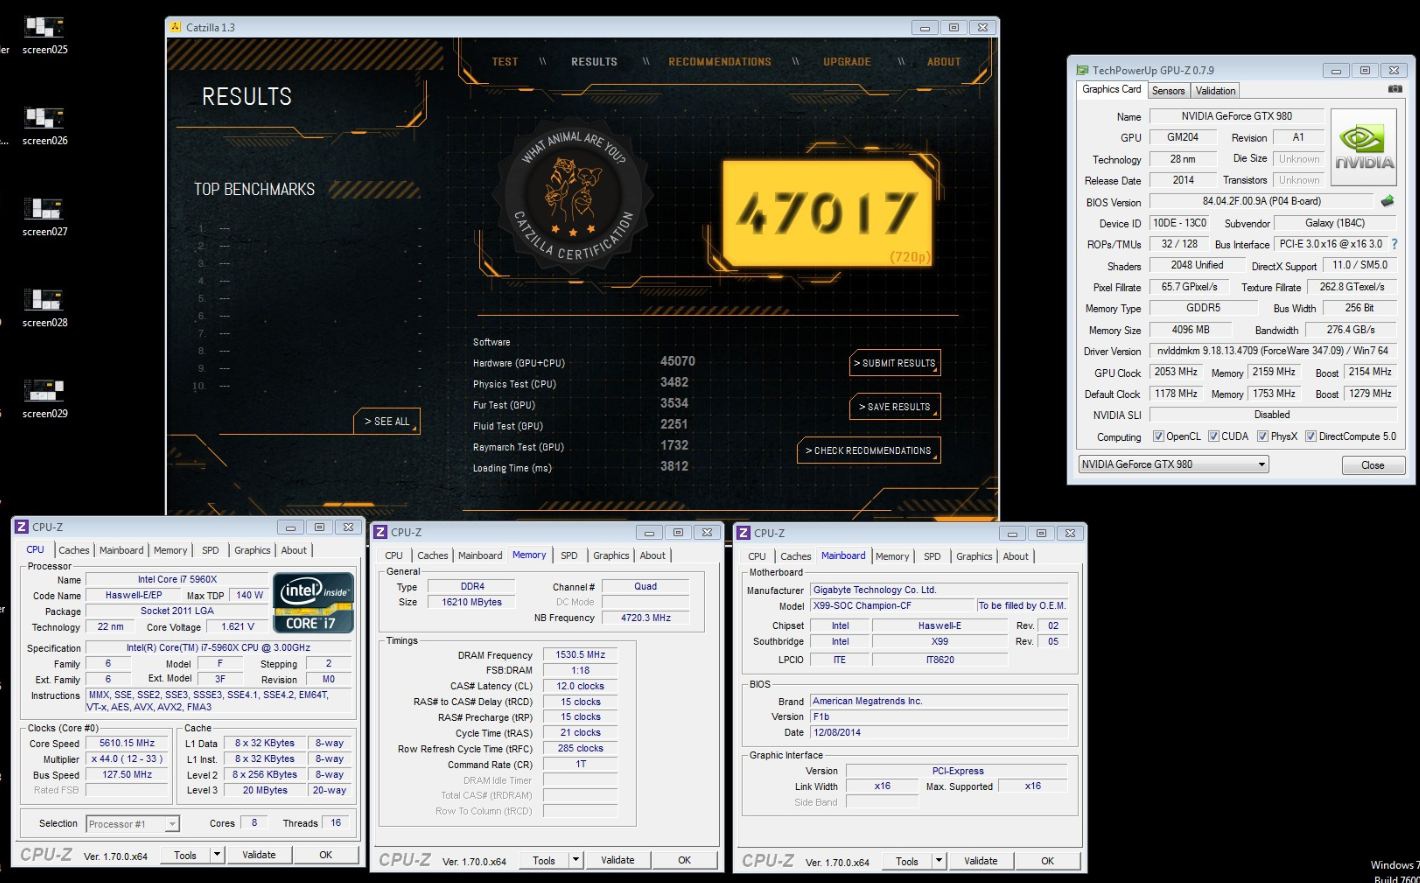The height and width of the screenshot is (883, 1420).
Task: Click the GPU-Z BIOS save chip icon
Action: (1388, 201)
